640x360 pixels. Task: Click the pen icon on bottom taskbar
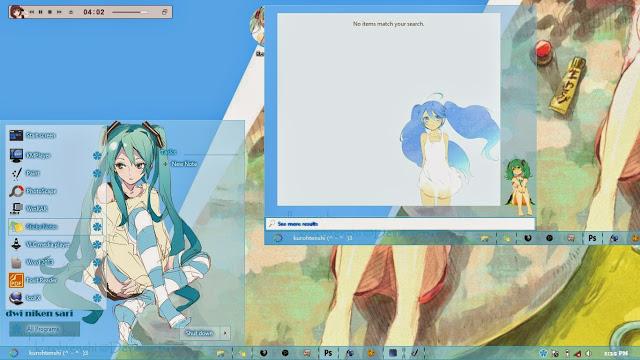(415, 353)
